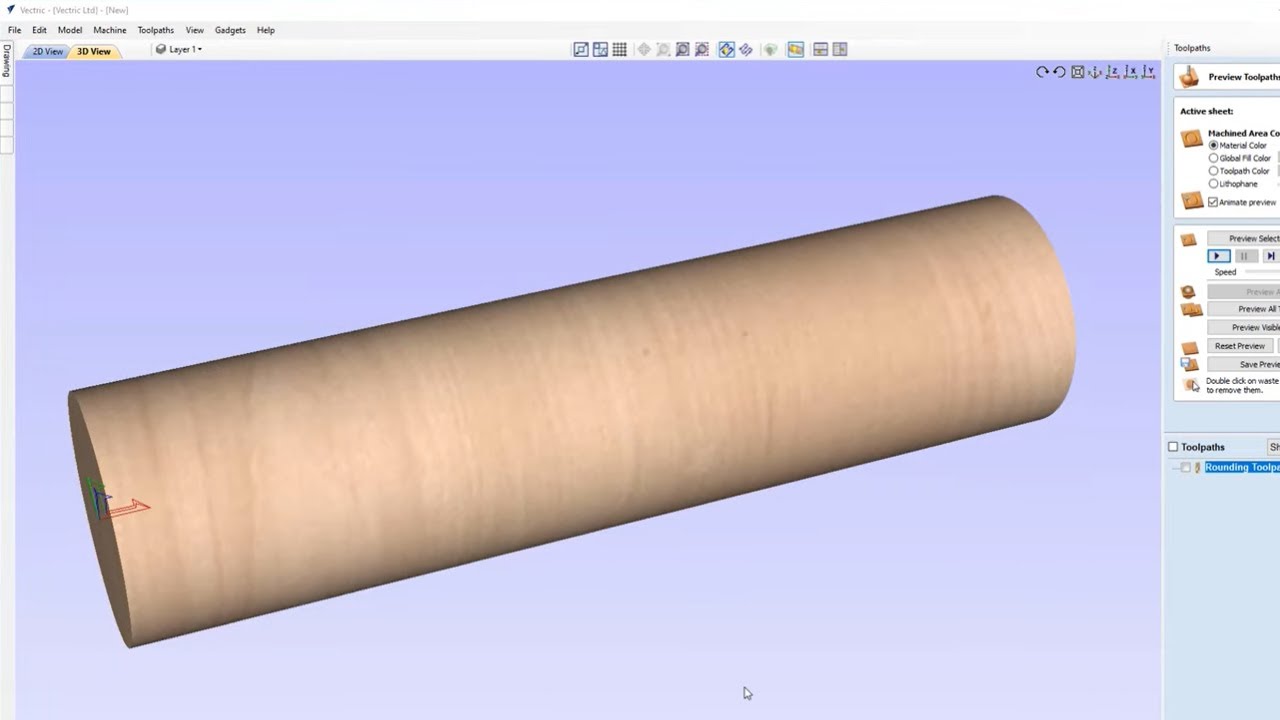View along the X axis
Image resolution: width=1280 pixels, height=720 pixels.
coord(1131,72)
